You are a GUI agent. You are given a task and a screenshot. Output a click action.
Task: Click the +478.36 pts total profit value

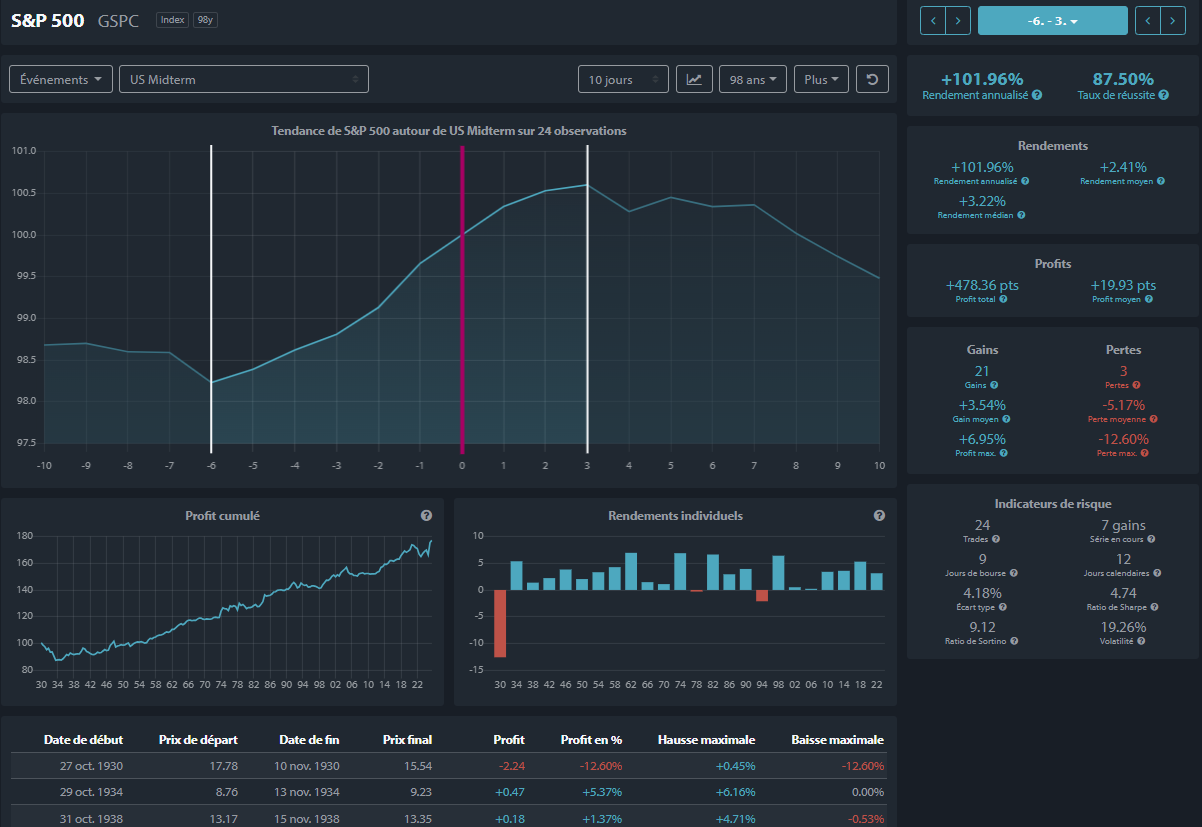[x=982, y=285]
